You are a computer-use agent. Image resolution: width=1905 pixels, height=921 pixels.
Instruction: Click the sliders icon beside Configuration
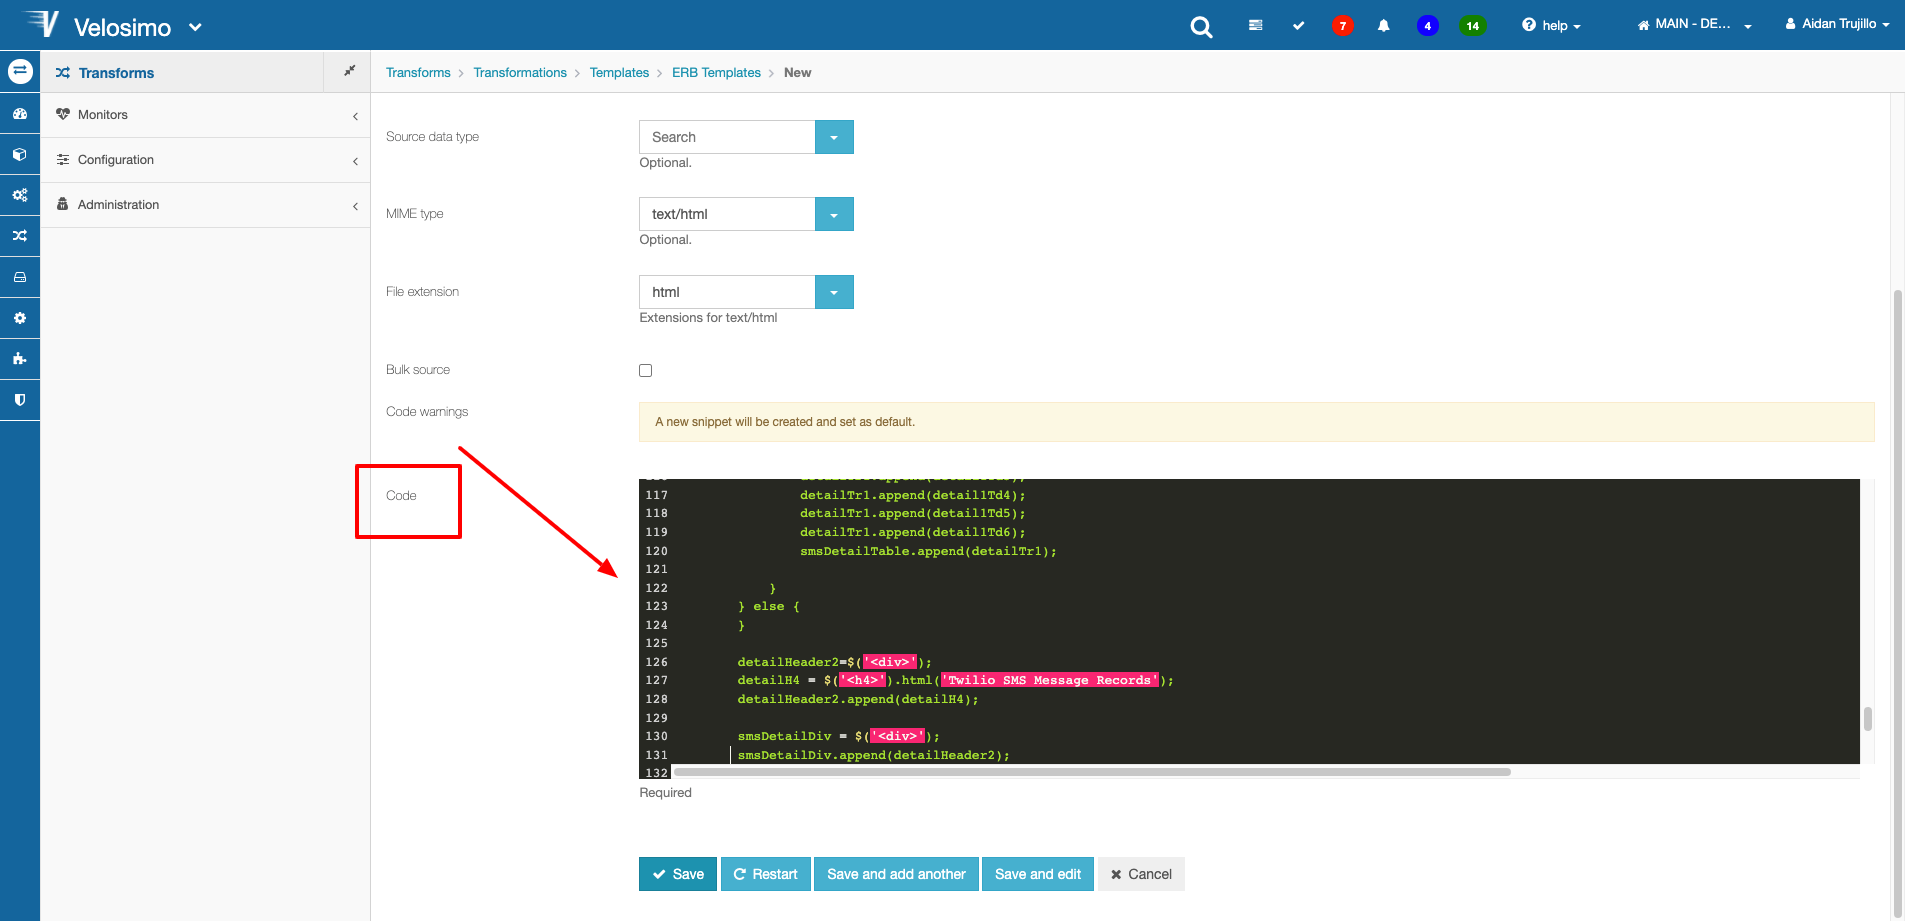63,160
